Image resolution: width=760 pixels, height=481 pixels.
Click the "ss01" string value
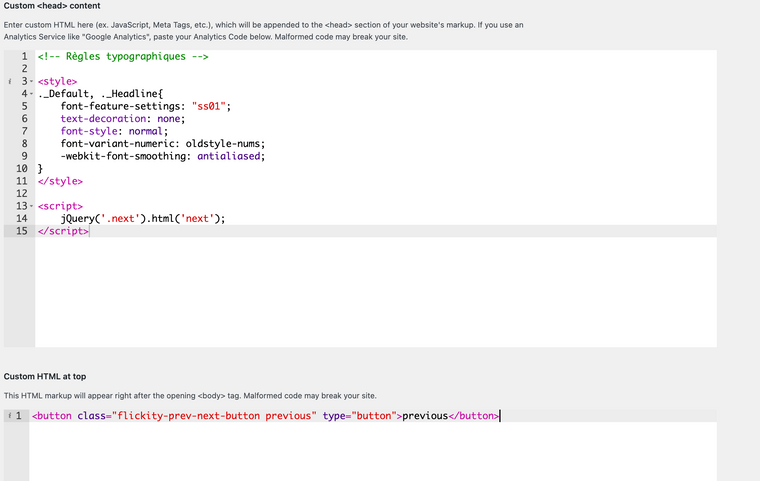point(210,106)
